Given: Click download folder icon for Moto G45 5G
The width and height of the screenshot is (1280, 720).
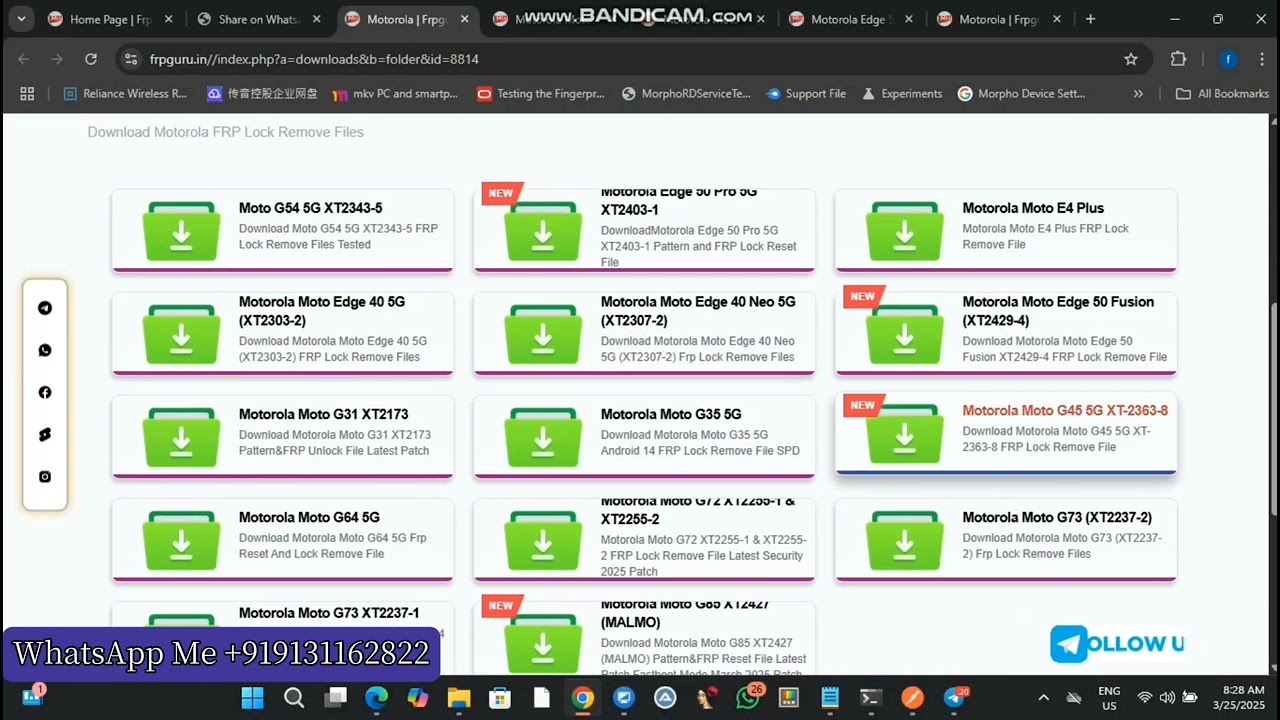Looking at the screenshot, I should [905, 433].
